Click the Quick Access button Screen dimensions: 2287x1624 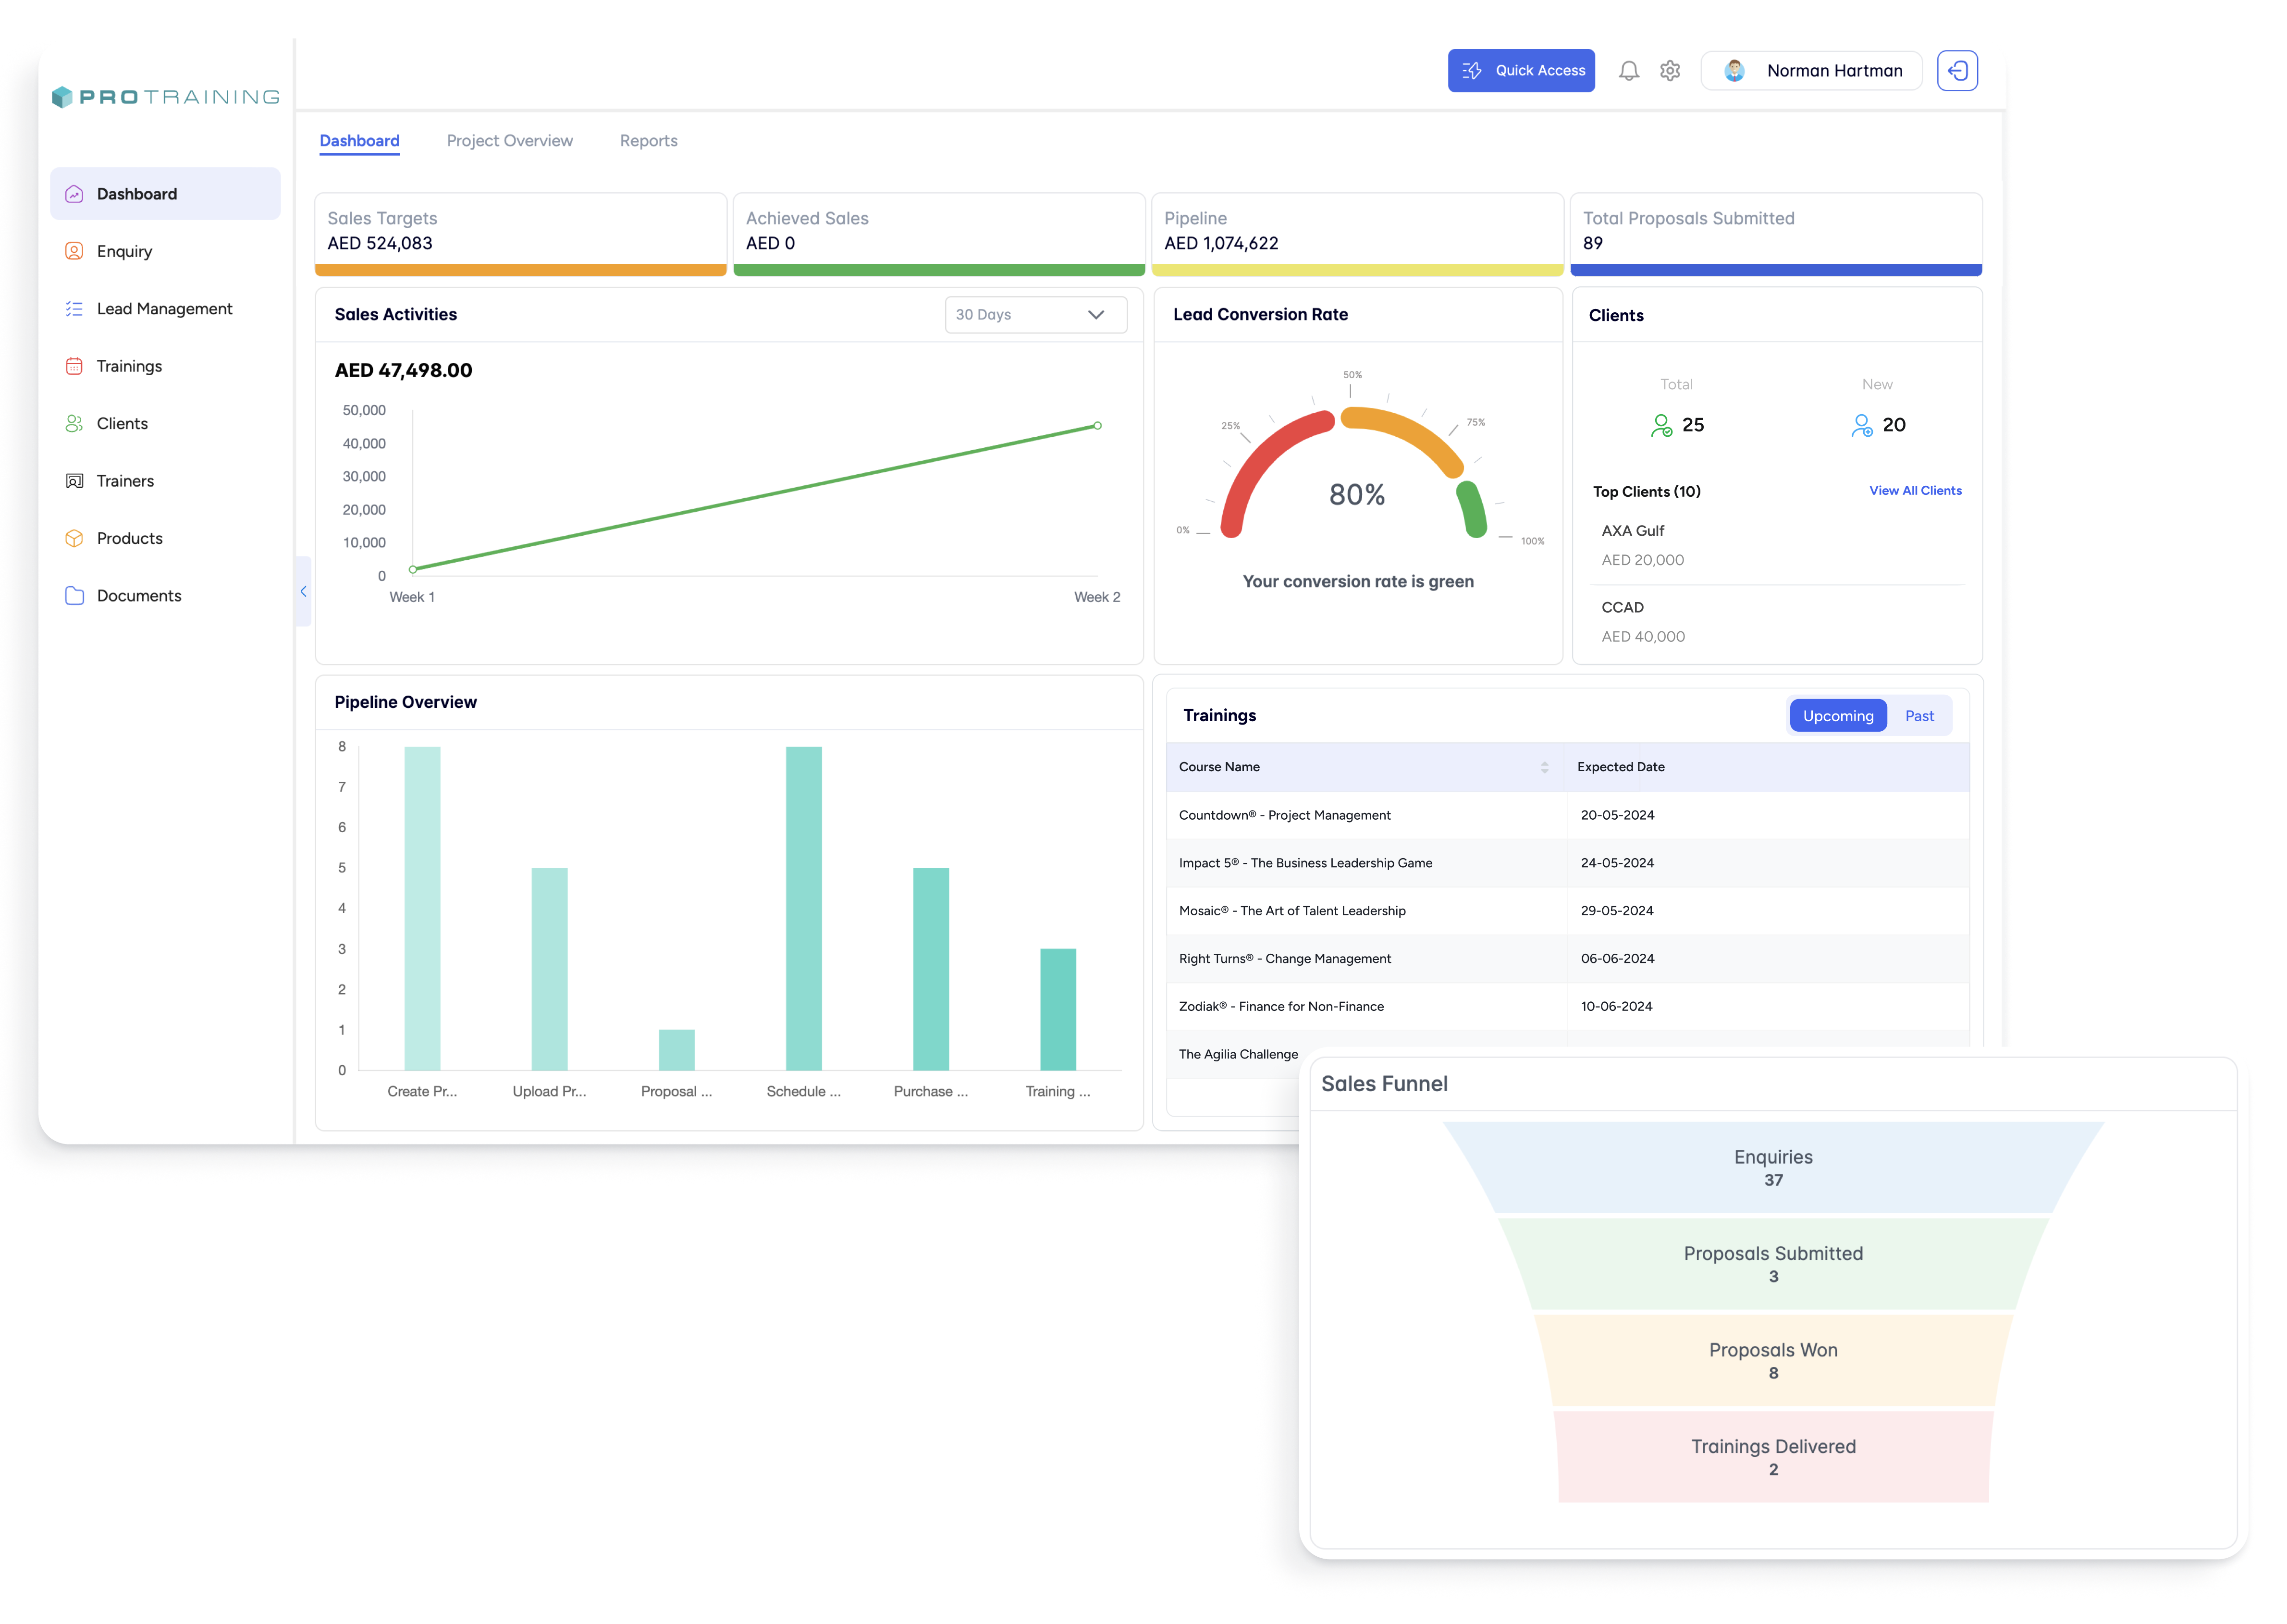pyautogui.click(x=1521, y=71)
